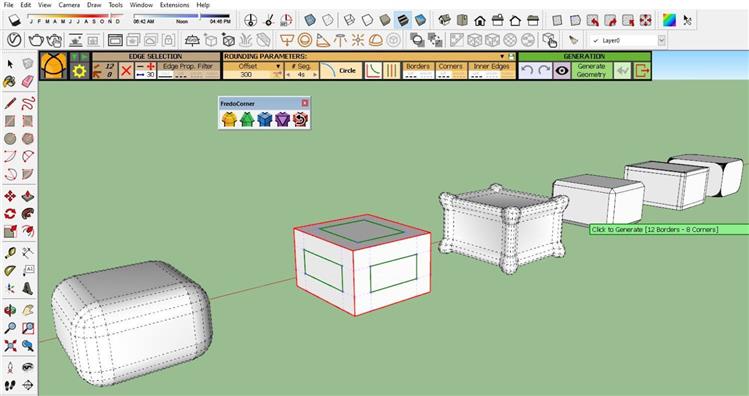
Task: Pick the Paint Bucket tool
Action: [x=10, y=82]
